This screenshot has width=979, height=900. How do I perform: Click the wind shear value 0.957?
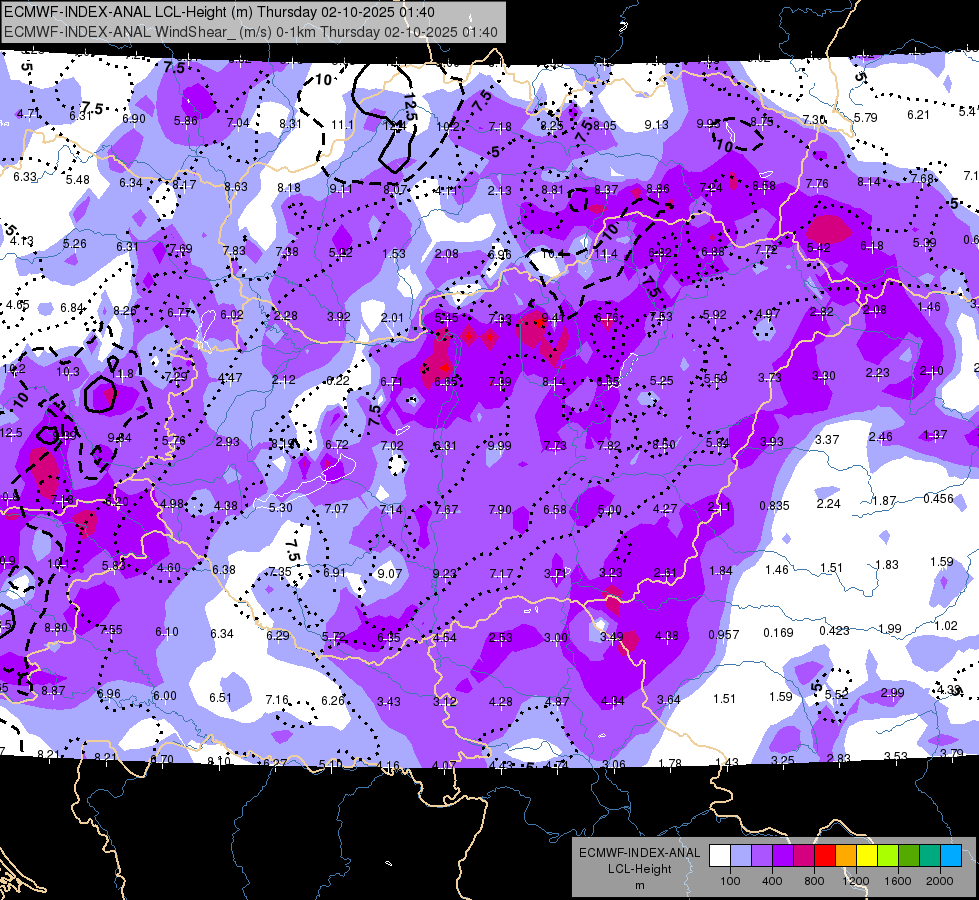(724, 635)
